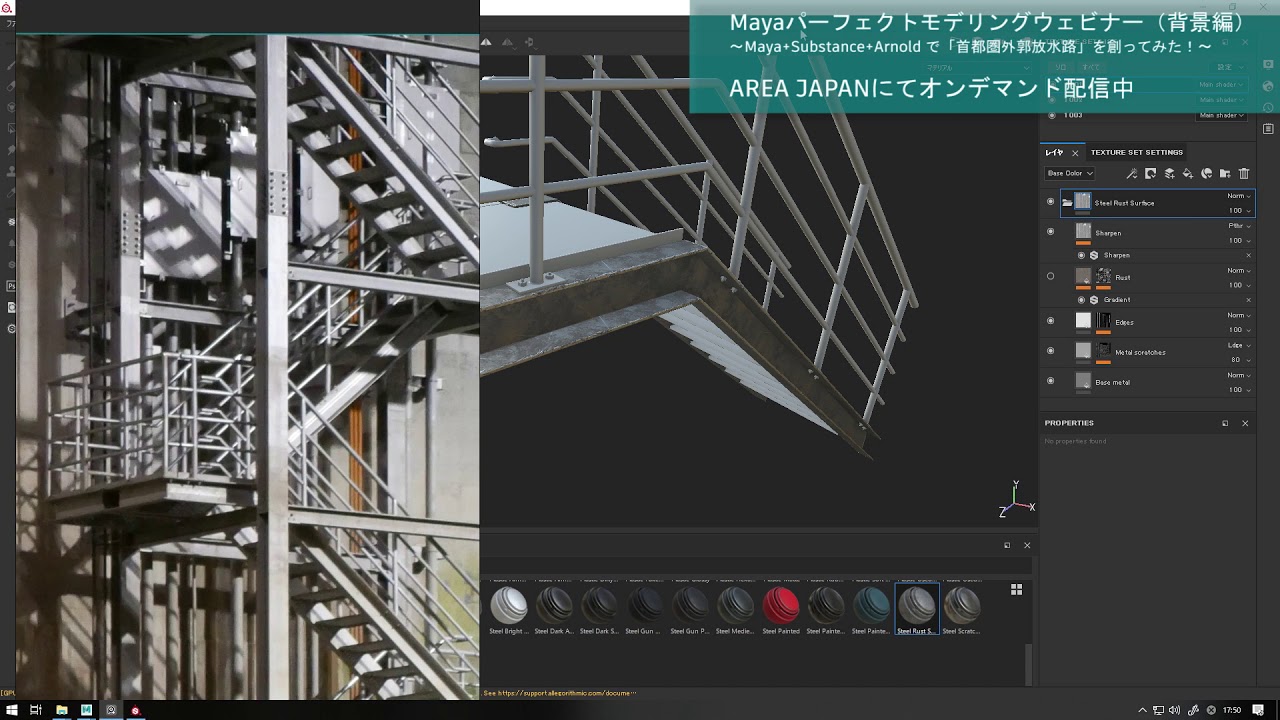
Task: Open the Base Color channel dropdown
Action: 1070,174
